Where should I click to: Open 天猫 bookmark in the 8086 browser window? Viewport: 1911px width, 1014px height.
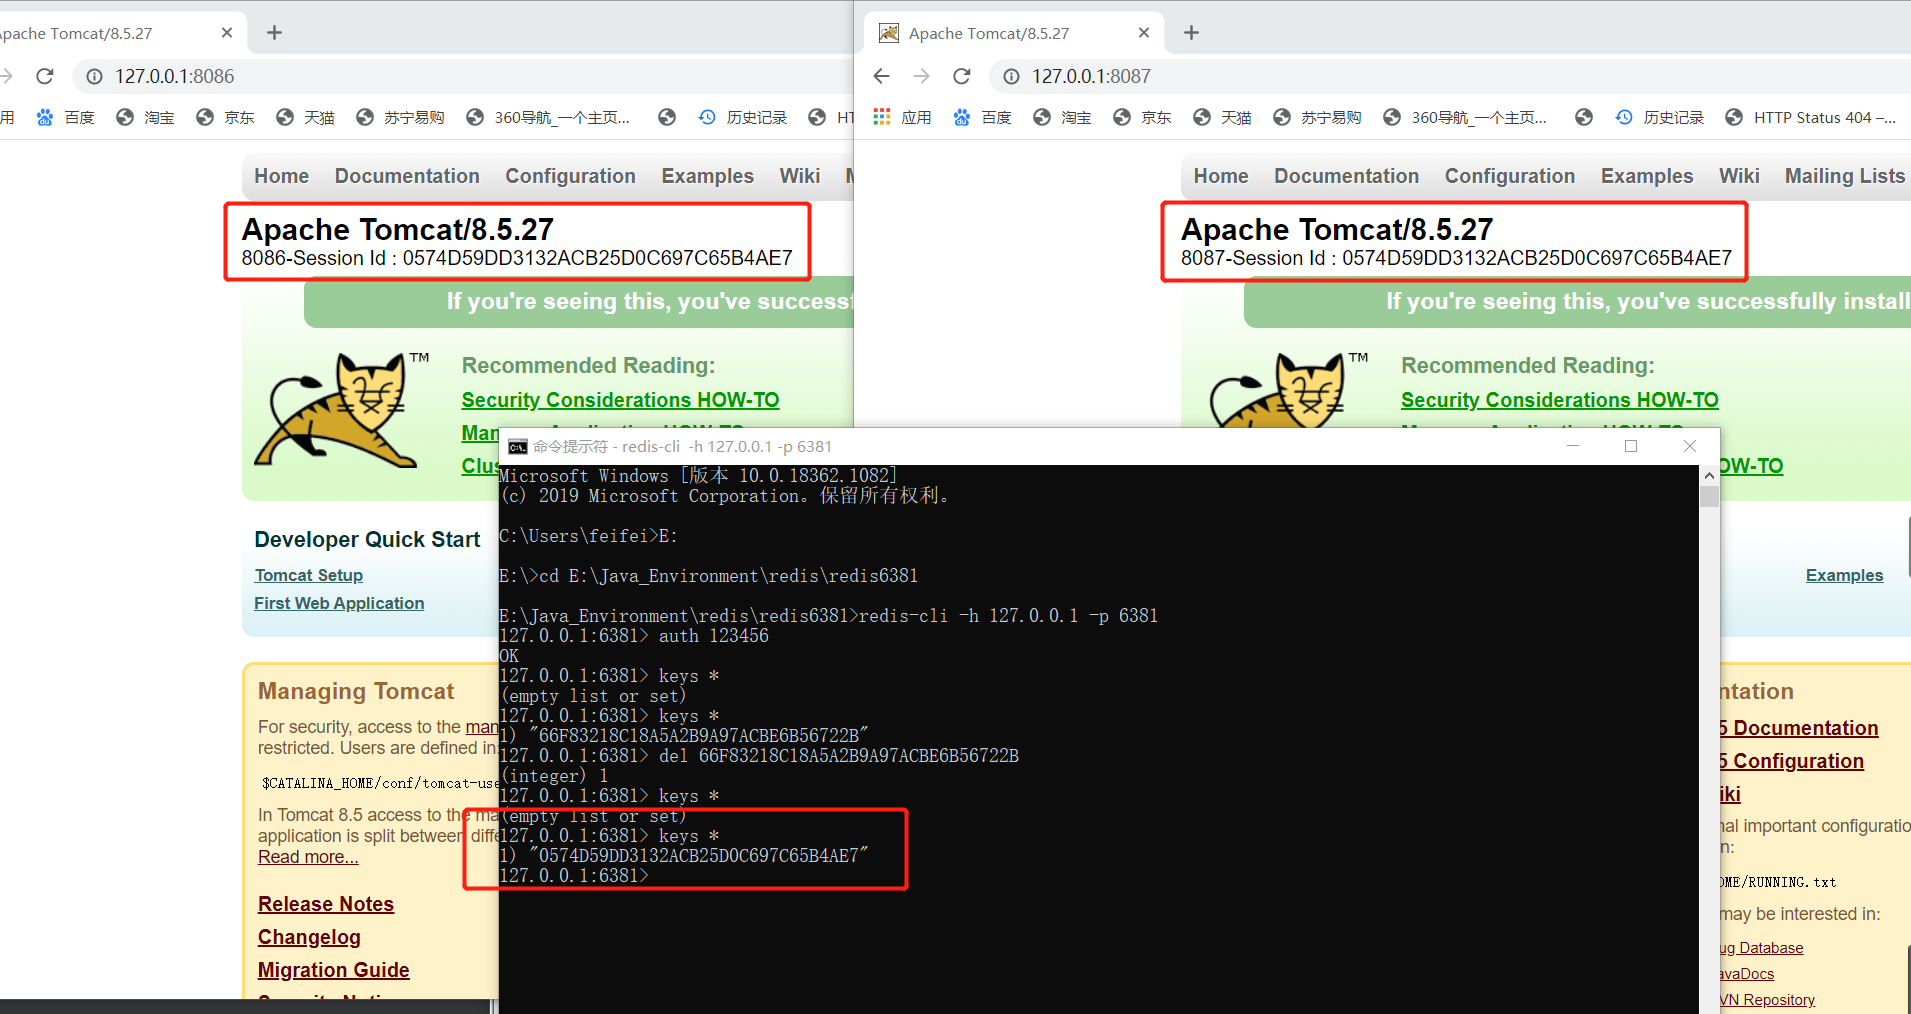coord(305,117)
